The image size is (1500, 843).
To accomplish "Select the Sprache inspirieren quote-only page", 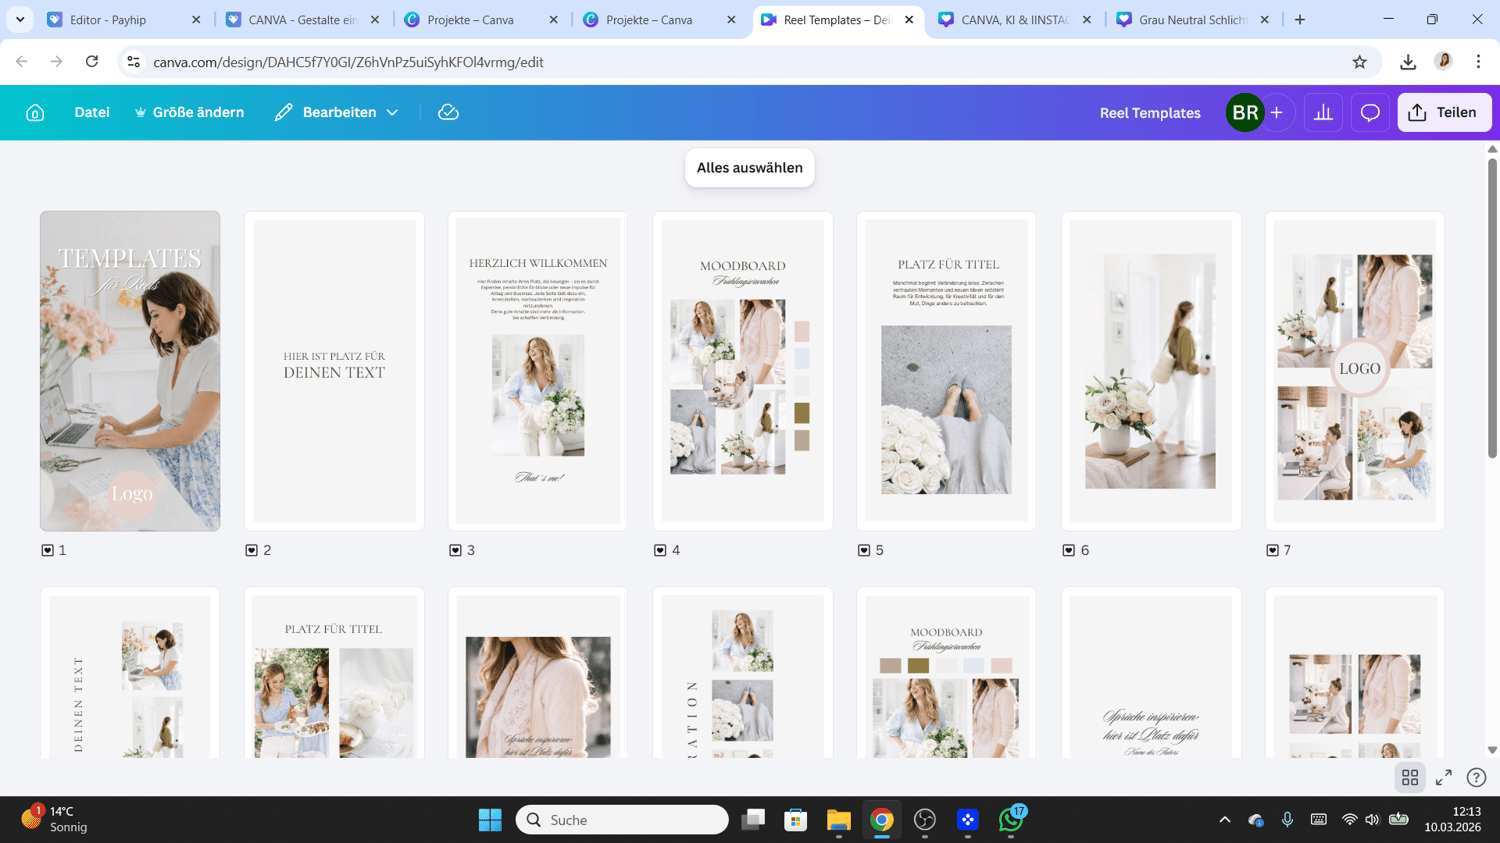I will point(1151,672).
